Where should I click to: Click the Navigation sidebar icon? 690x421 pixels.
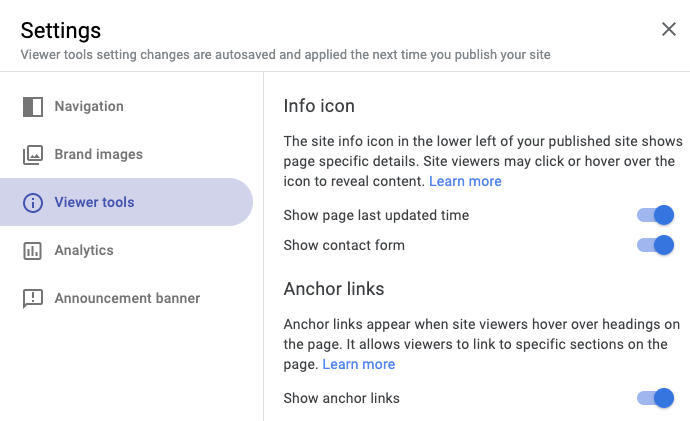coord(33,107)
